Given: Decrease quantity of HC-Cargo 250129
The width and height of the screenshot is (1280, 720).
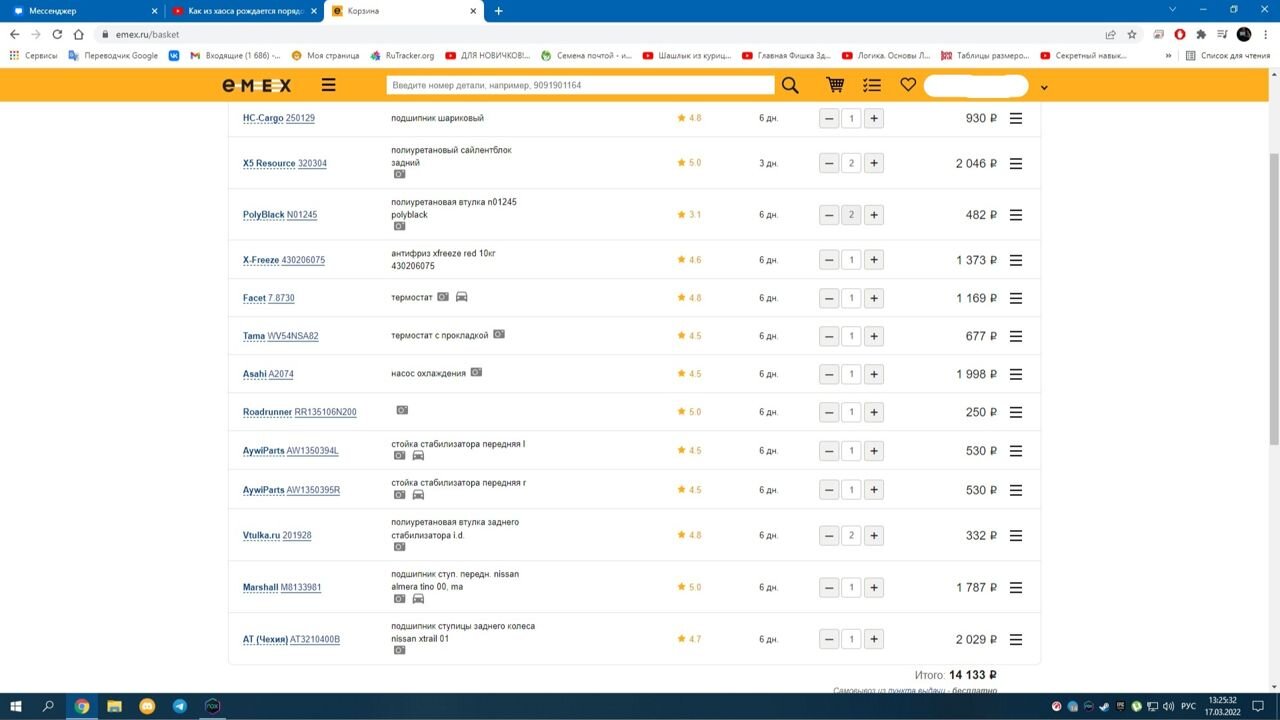Looking at the screenshot, I should [829, 118].
